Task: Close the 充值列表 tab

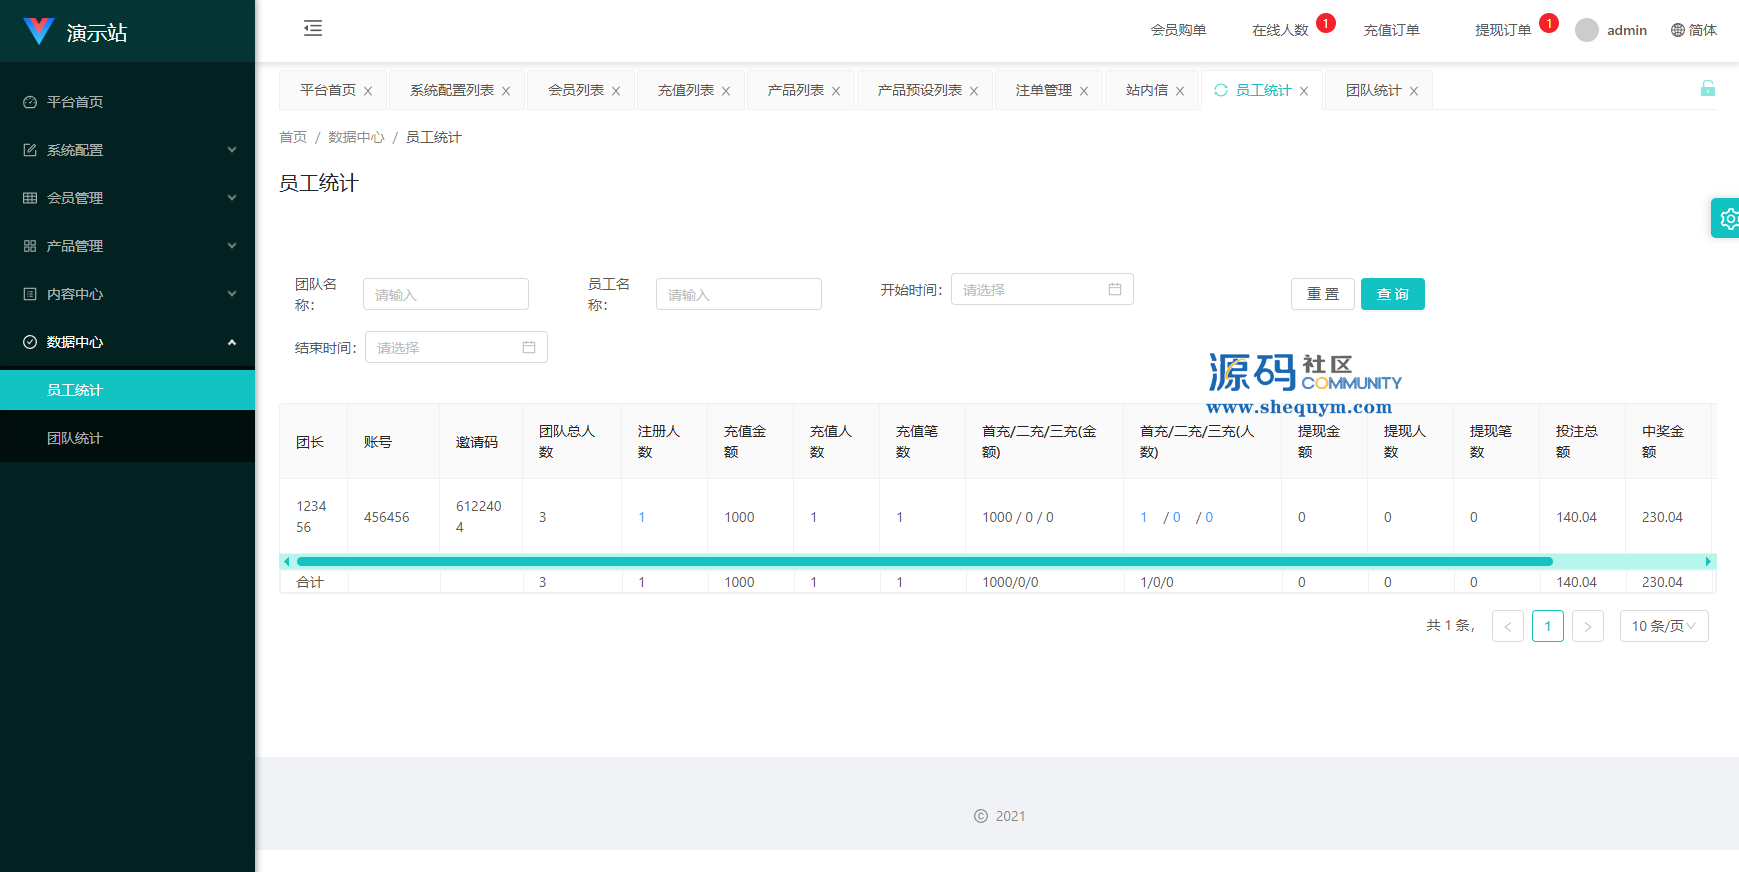Action: coord(726,91)
